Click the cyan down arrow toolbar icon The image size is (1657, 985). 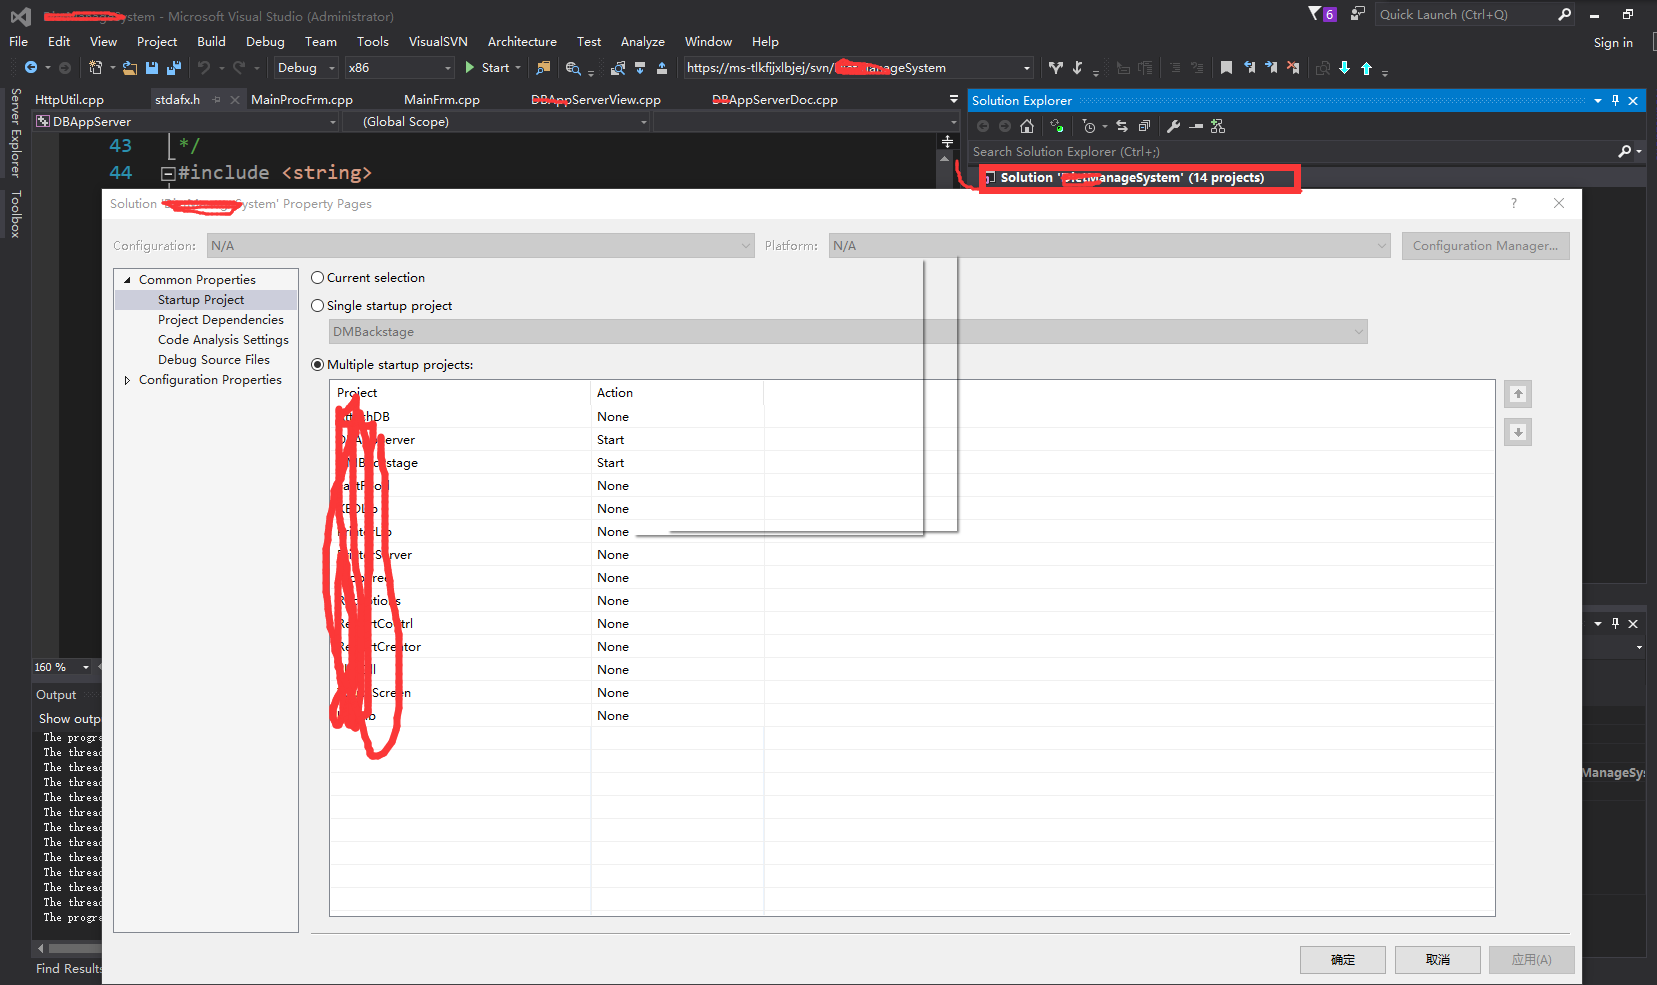(x=1344, y=68)
